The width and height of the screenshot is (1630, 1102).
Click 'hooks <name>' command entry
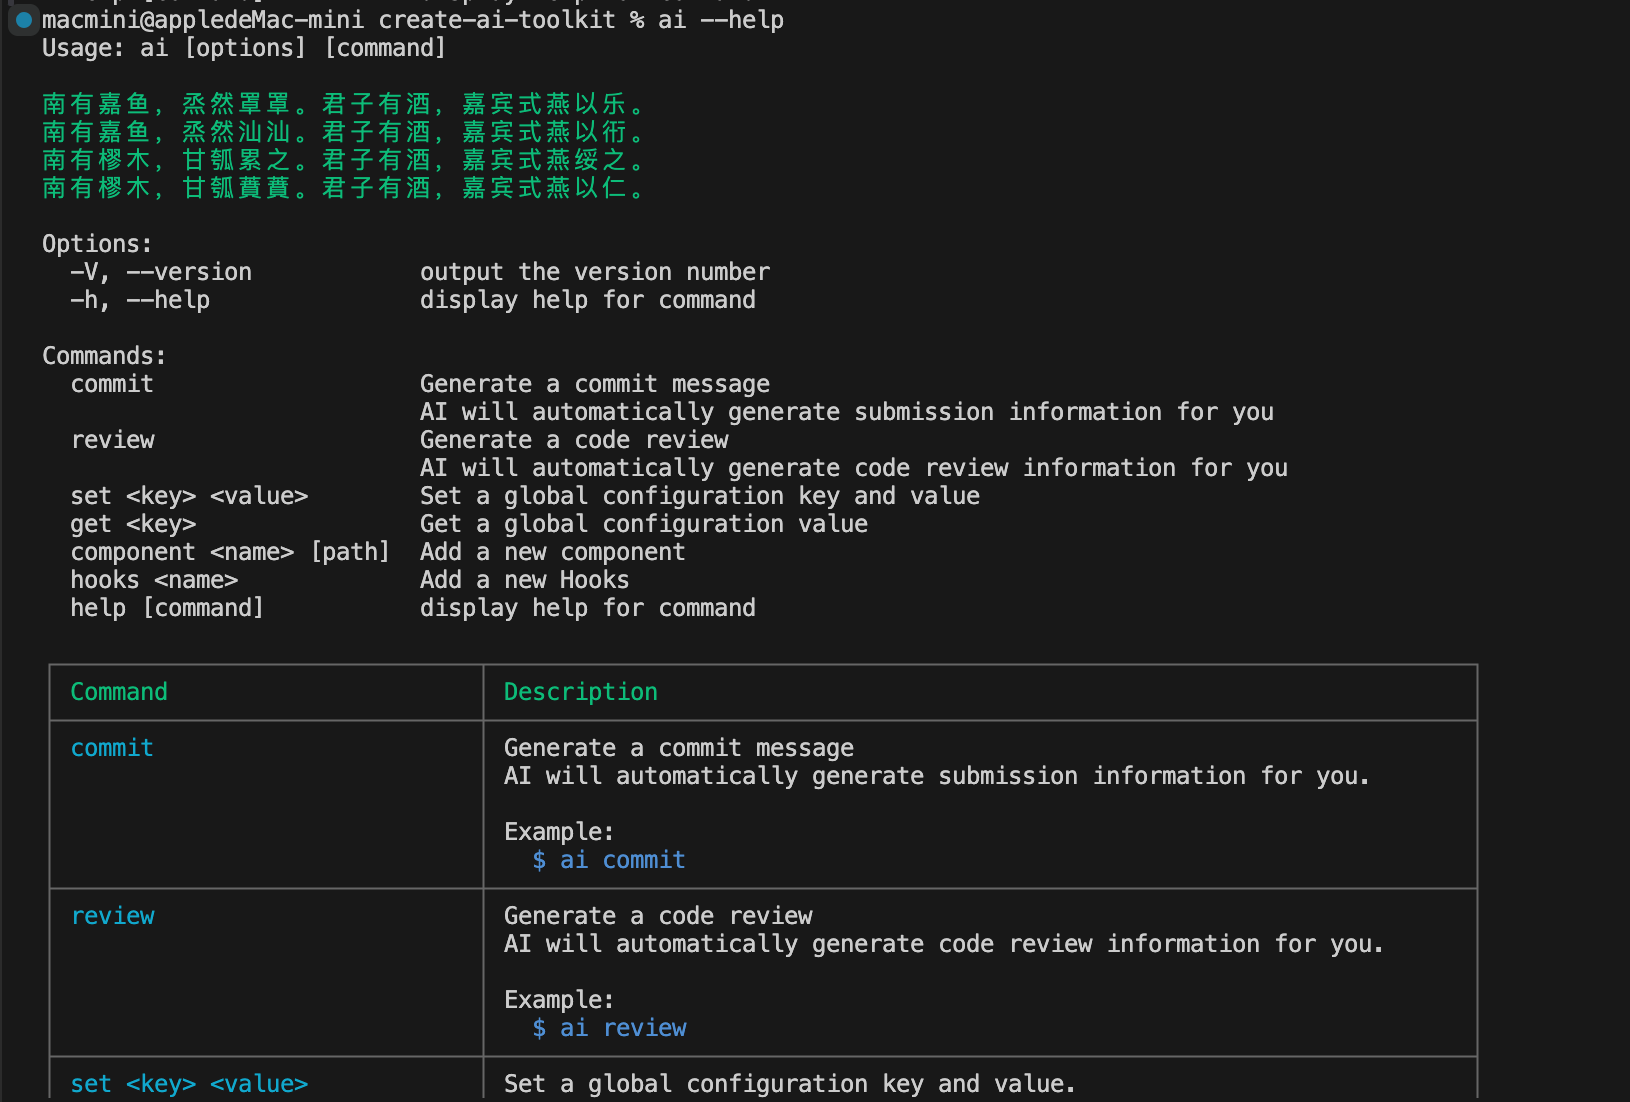point(154,580)
